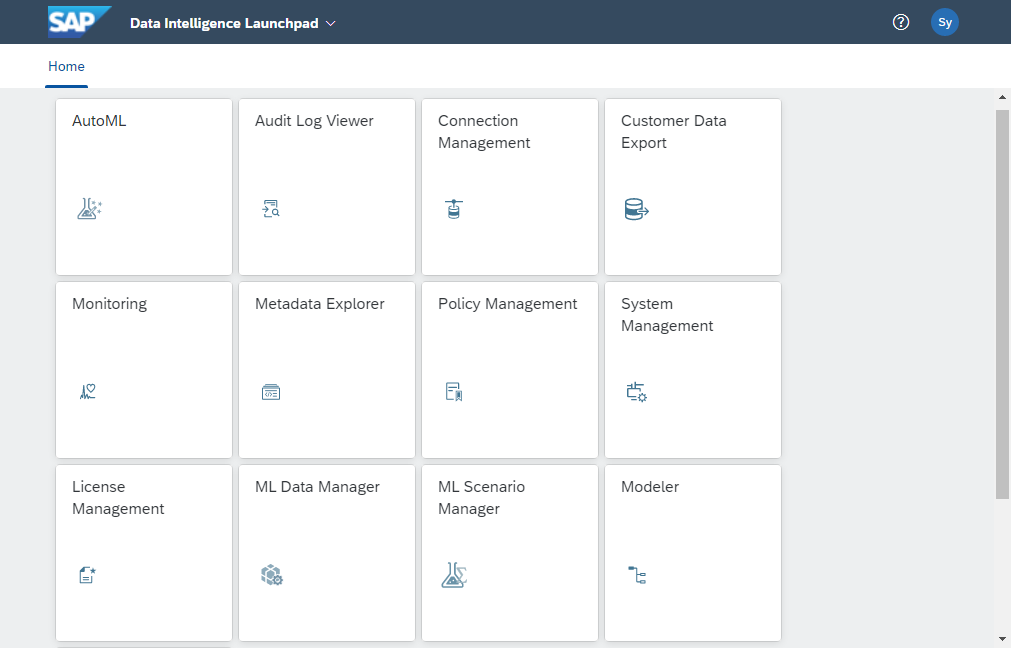This screenshot has height=648, width=1011.
Task: Select the Customer Data Export database icon
Action: [636, 210]
